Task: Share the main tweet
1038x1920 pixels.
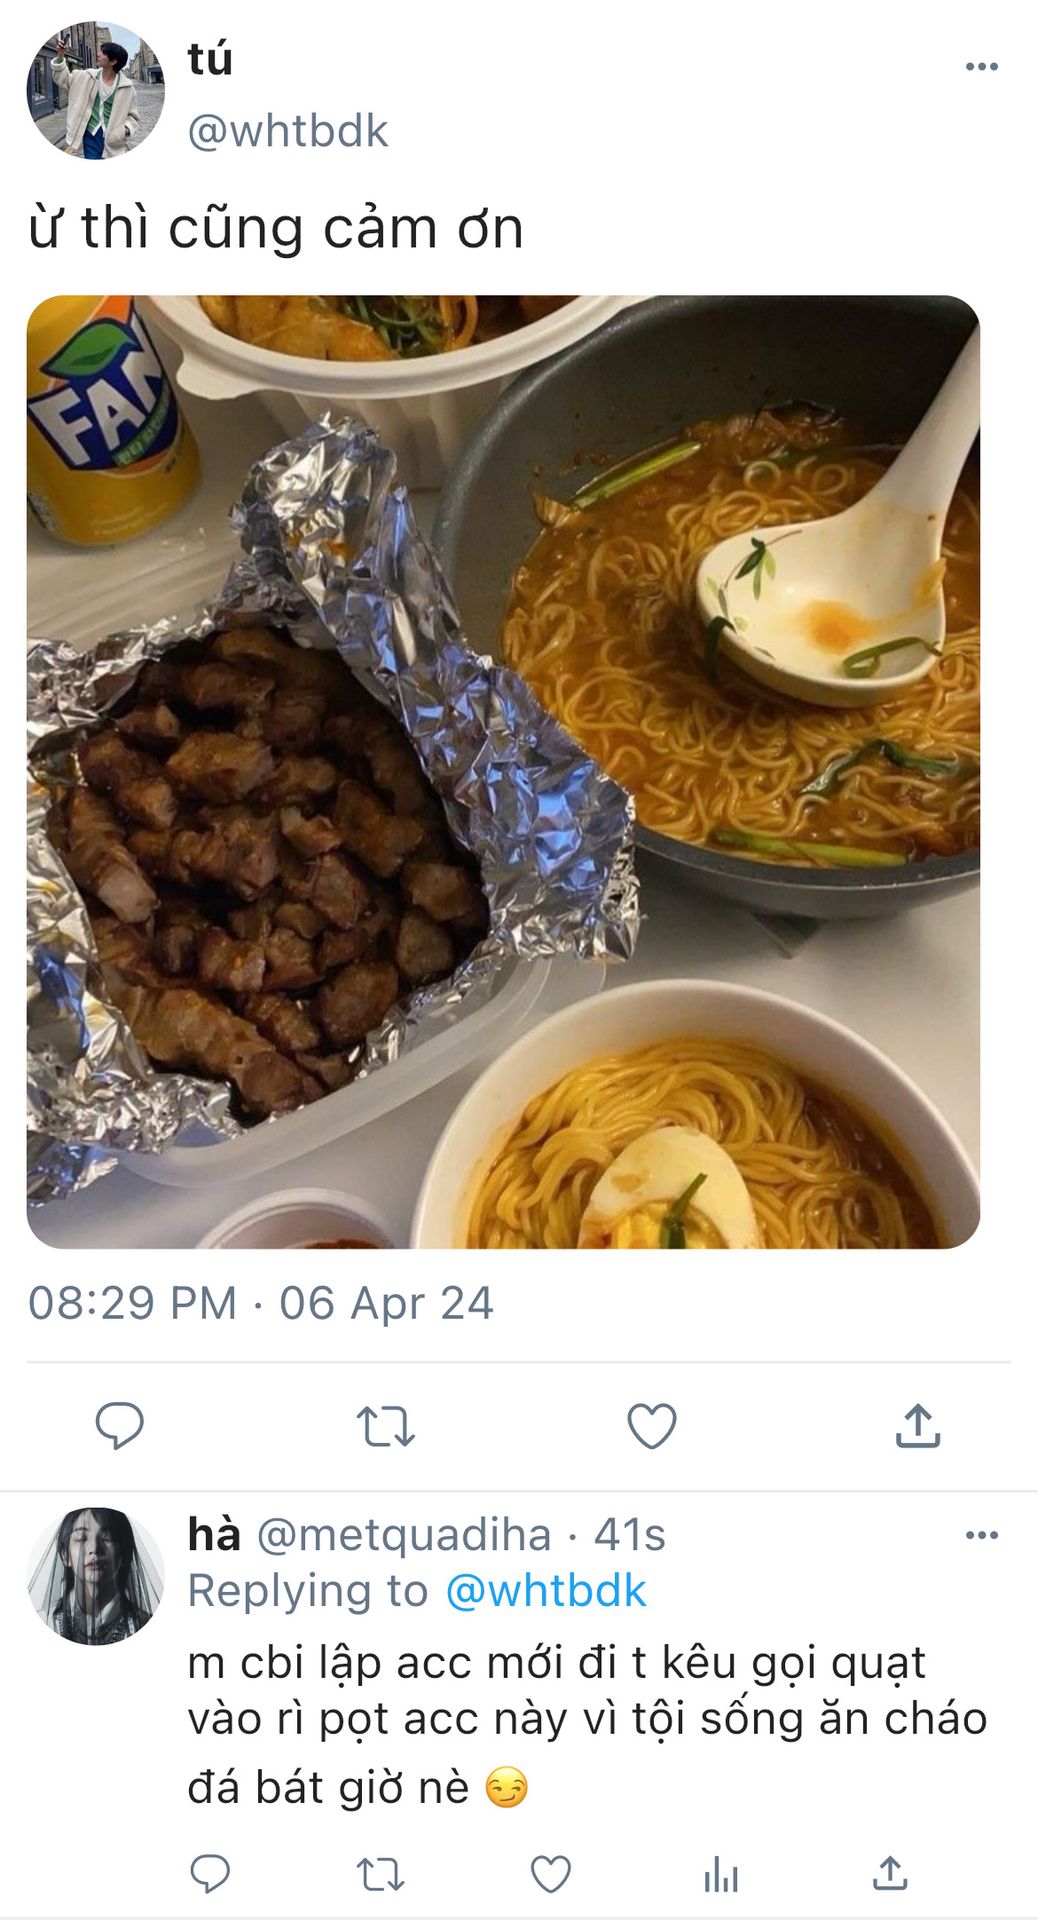Action: [918, 1426]
